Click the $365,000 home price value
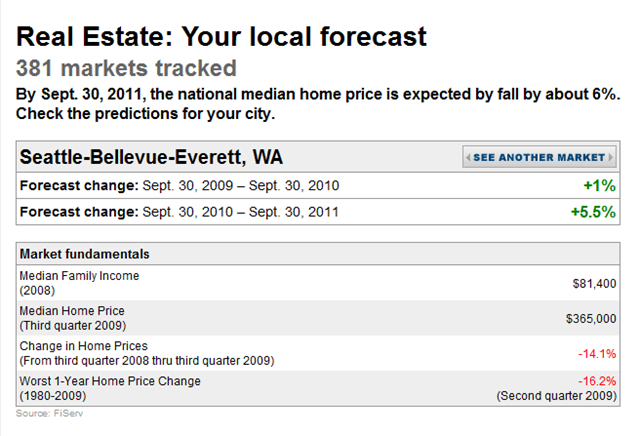640x436 pixels. click(x=591, y=318)
